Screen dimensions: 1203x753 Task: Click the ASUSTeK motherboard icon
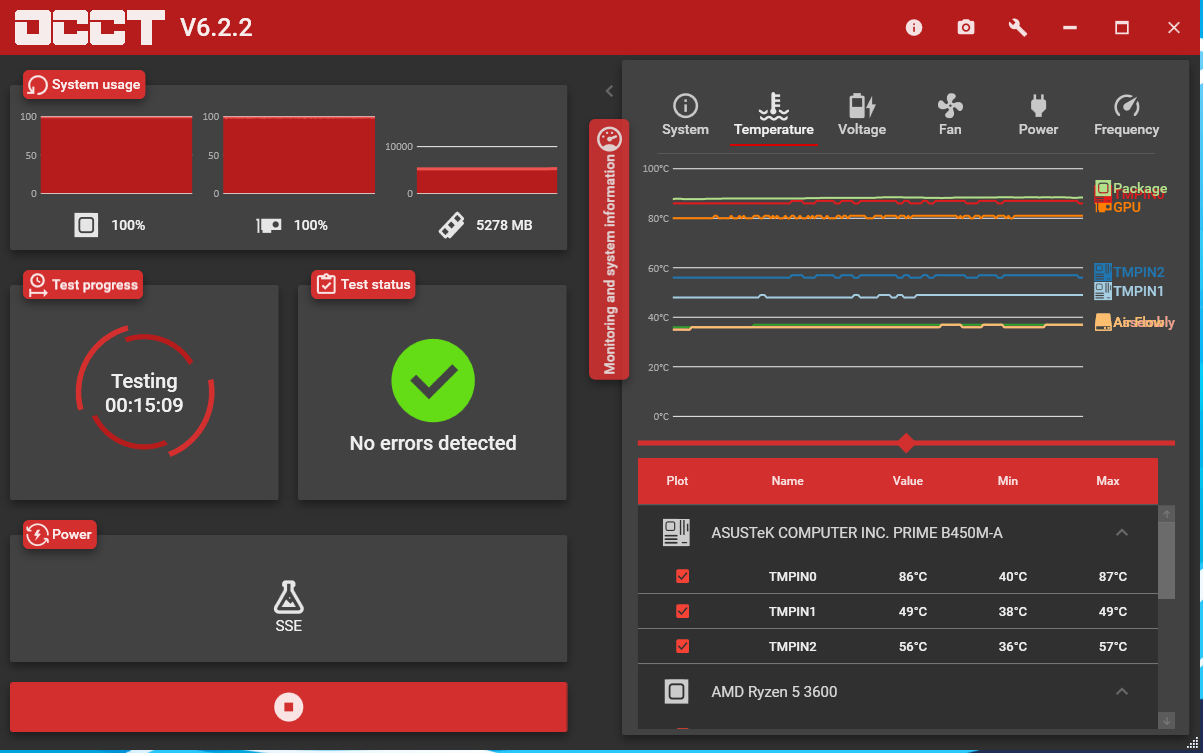coord(676,532)
